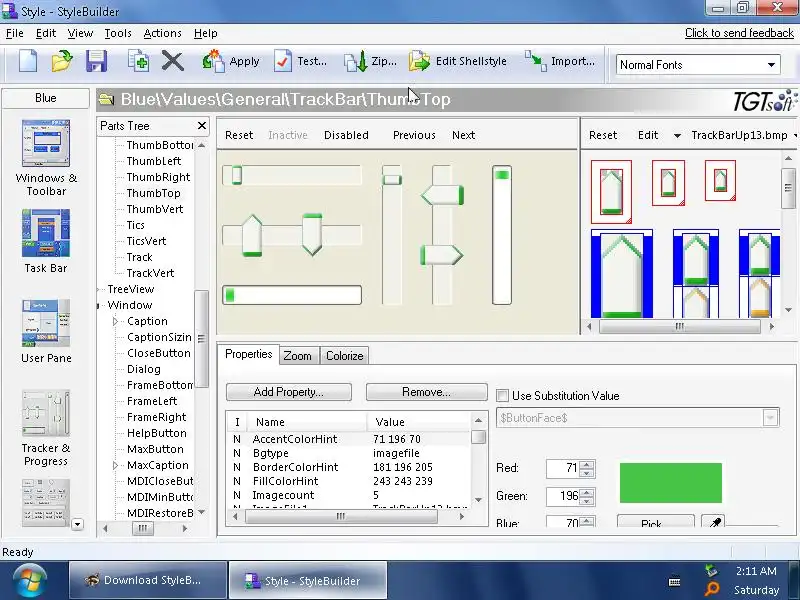Apply the style with the Apply button
This screenshot has height=600, width=800.
pos(231,61)
